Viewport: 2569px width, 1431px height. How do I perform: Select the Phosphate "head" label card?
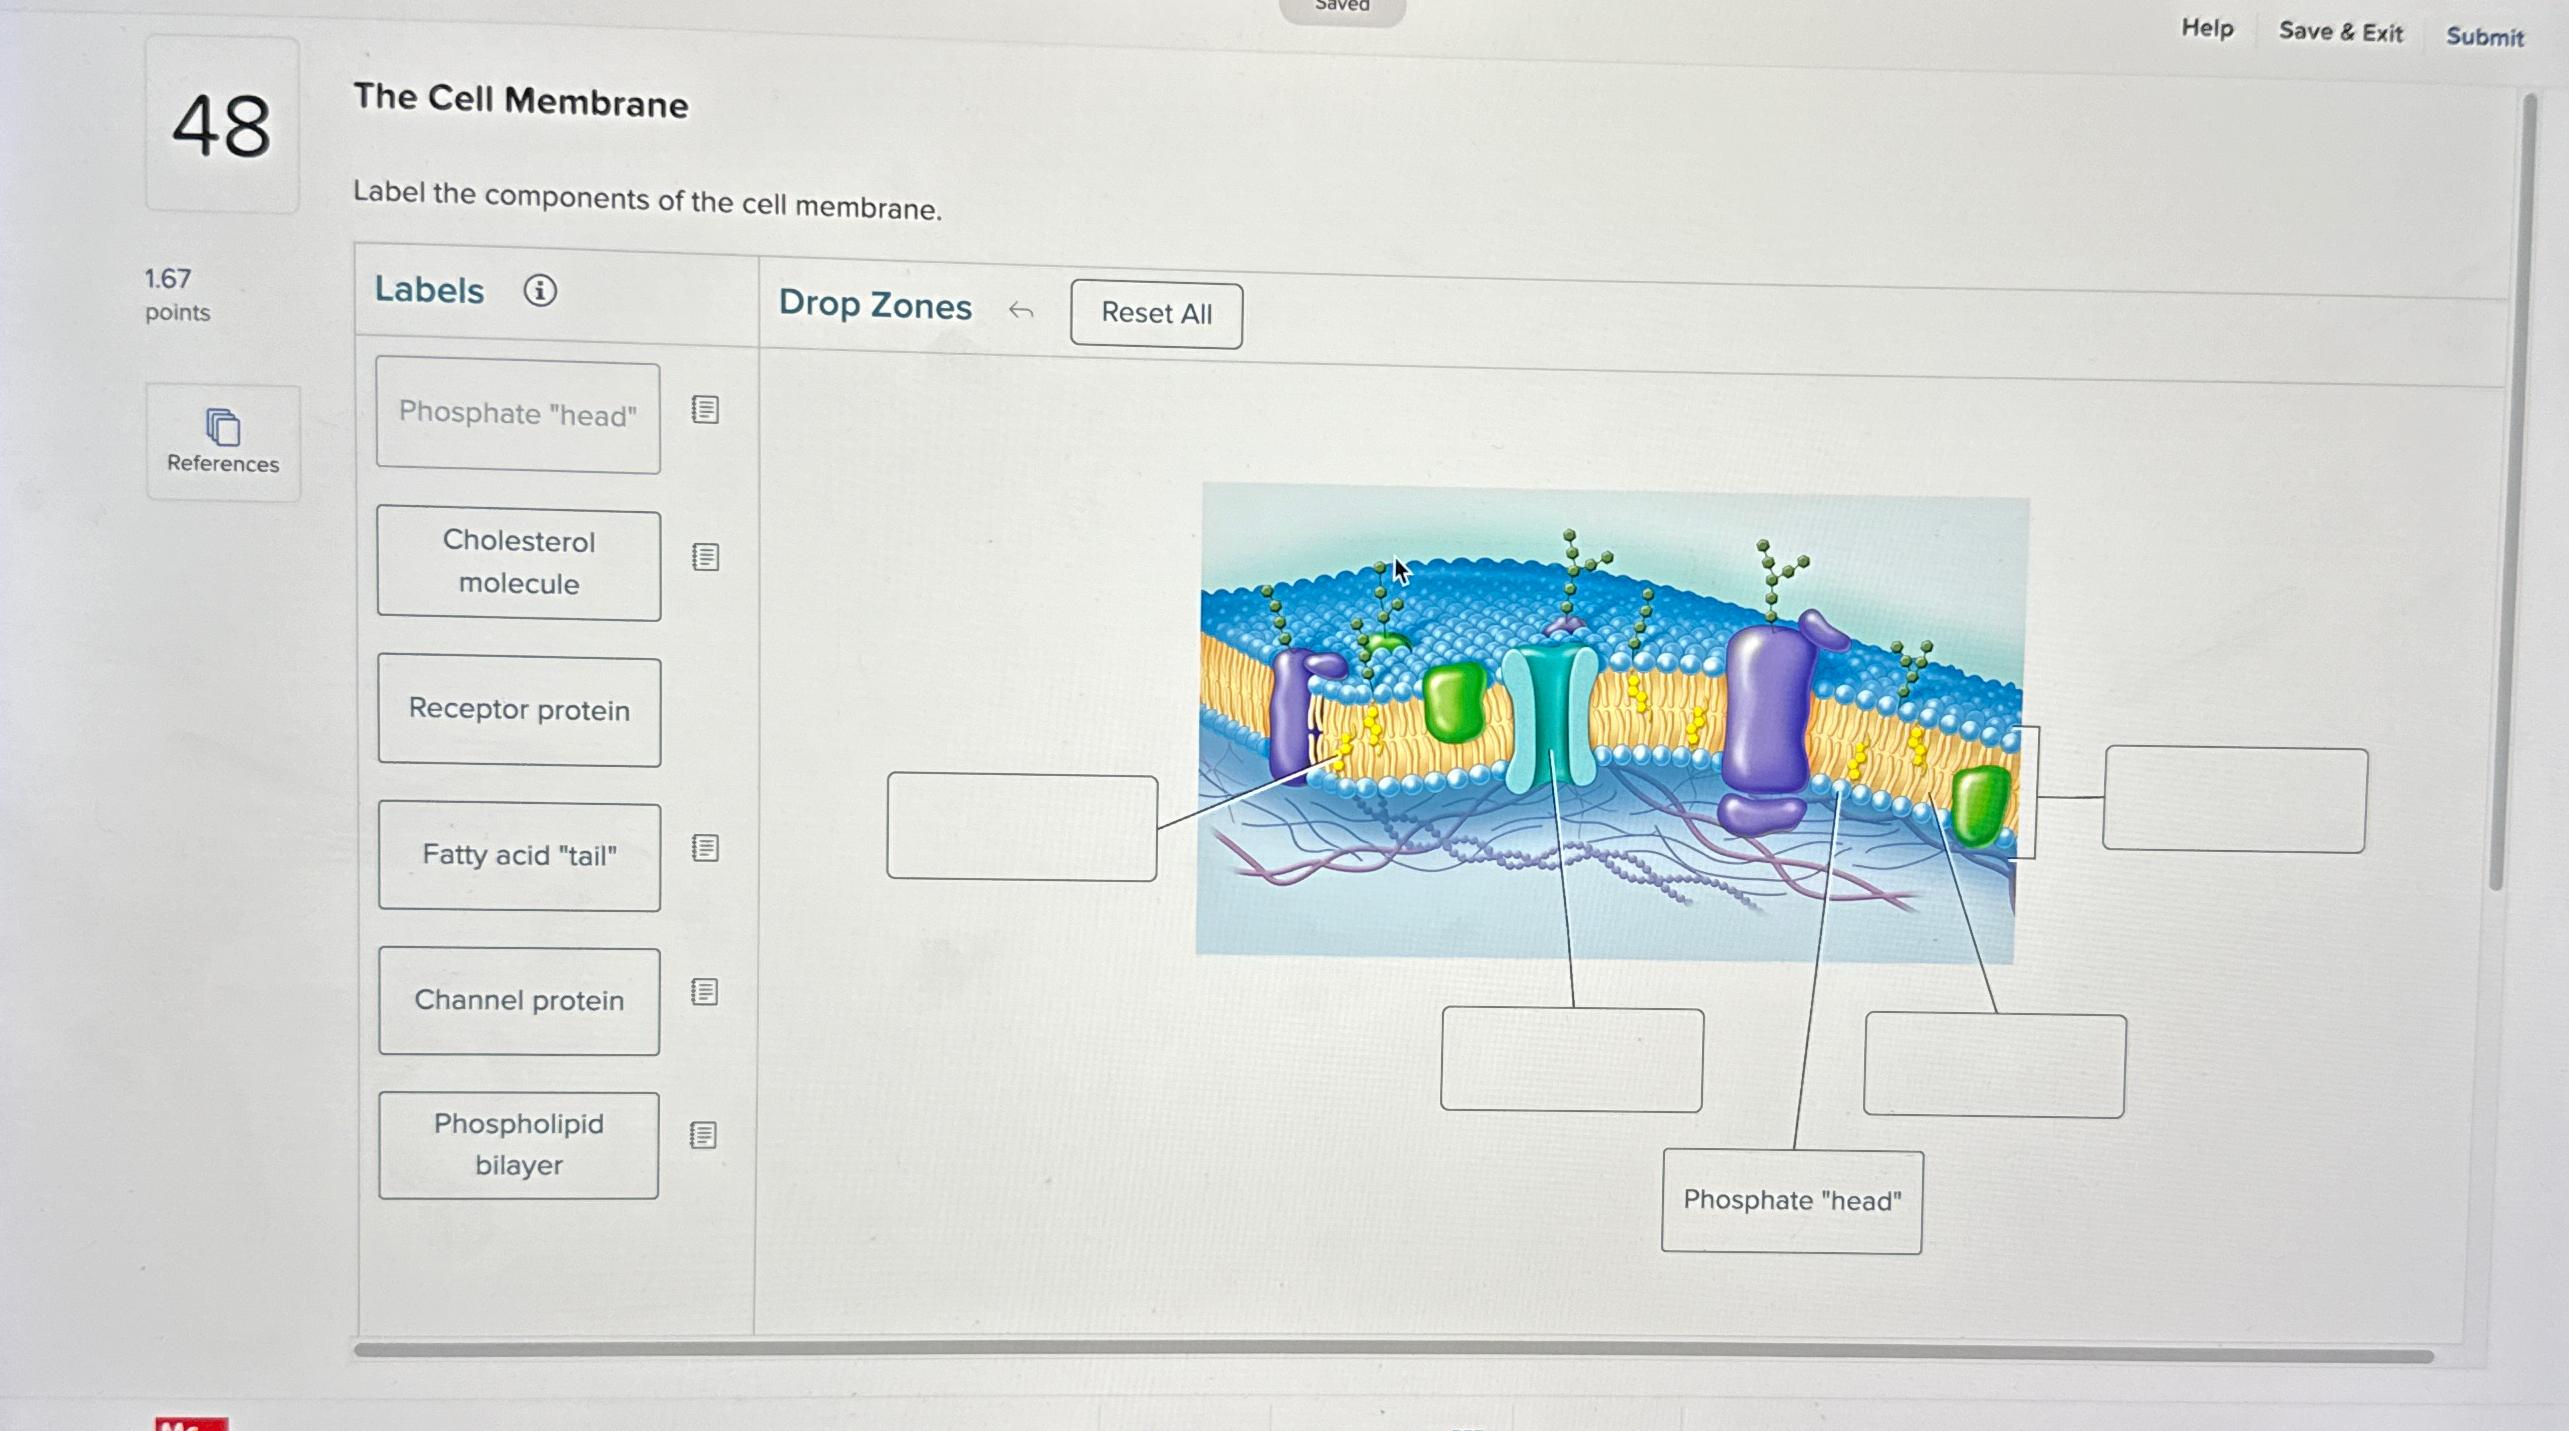pos(519,415)
